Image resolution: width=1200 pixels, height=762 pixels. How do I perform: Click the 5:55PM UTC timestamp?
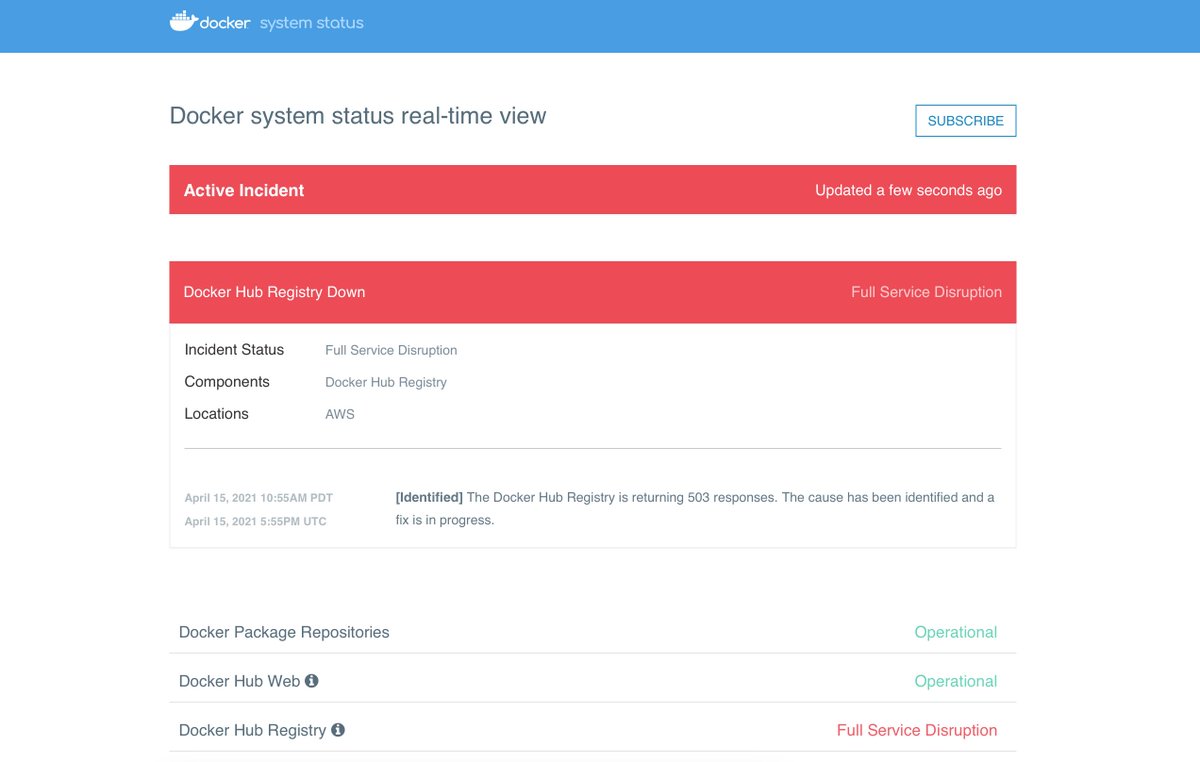click(255, 522)
